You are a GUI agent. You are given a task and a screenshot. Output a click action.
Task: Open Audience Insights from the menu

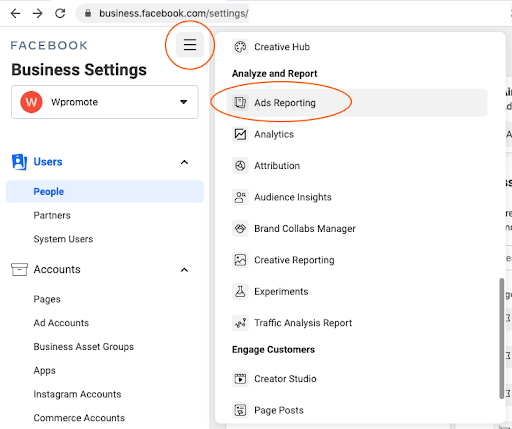pyautogui.click(x=293, y=197)
